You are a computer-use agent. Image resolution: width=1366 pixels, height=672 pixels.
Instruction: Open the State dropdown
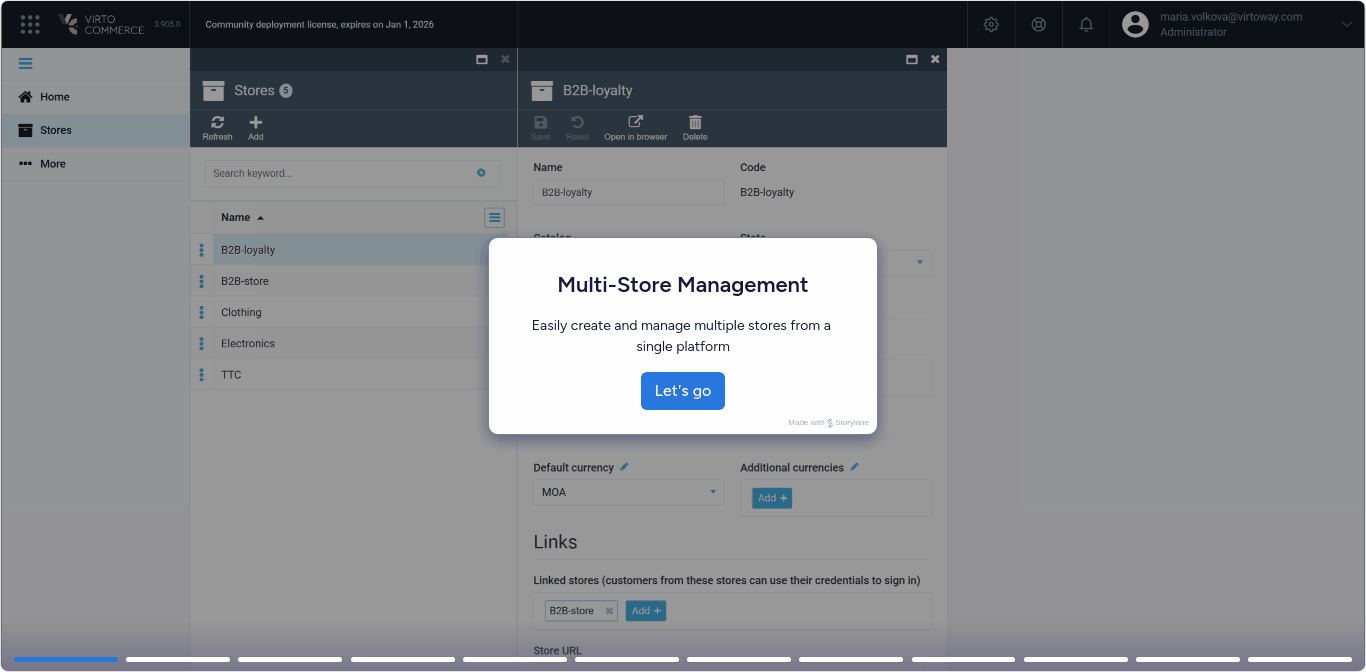tap(920, 263)
